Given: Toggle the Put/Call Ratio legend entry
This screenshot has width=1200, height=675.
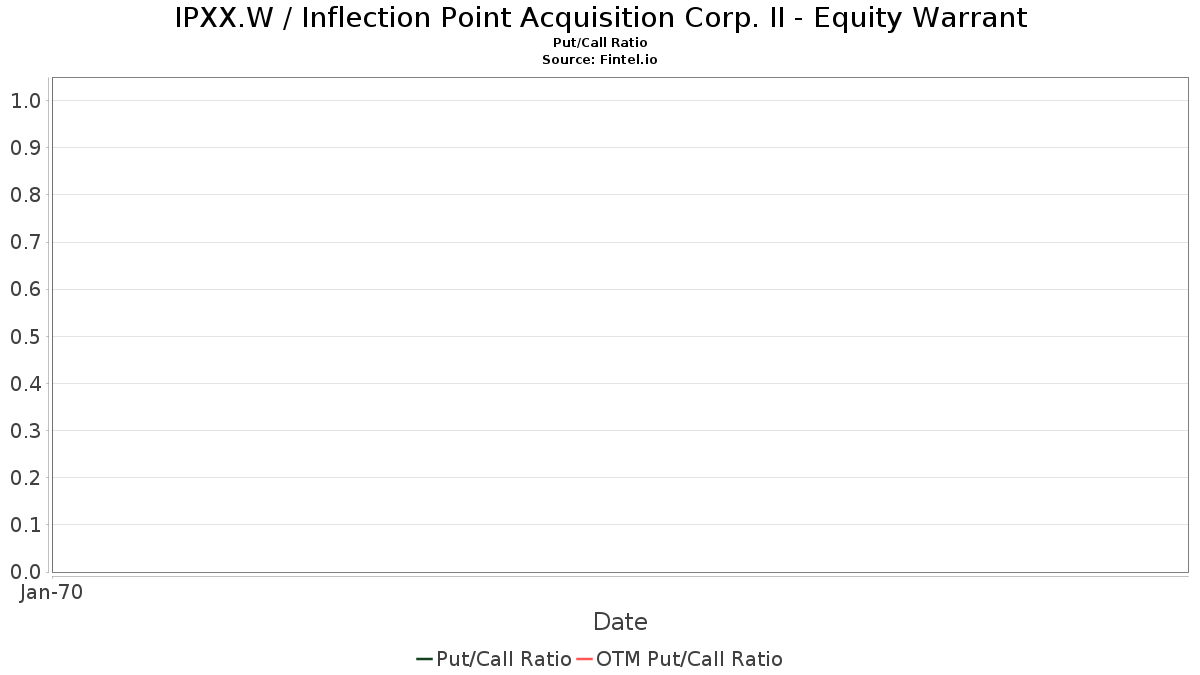Looking at the screenshot, I should (x=494, y=659).
